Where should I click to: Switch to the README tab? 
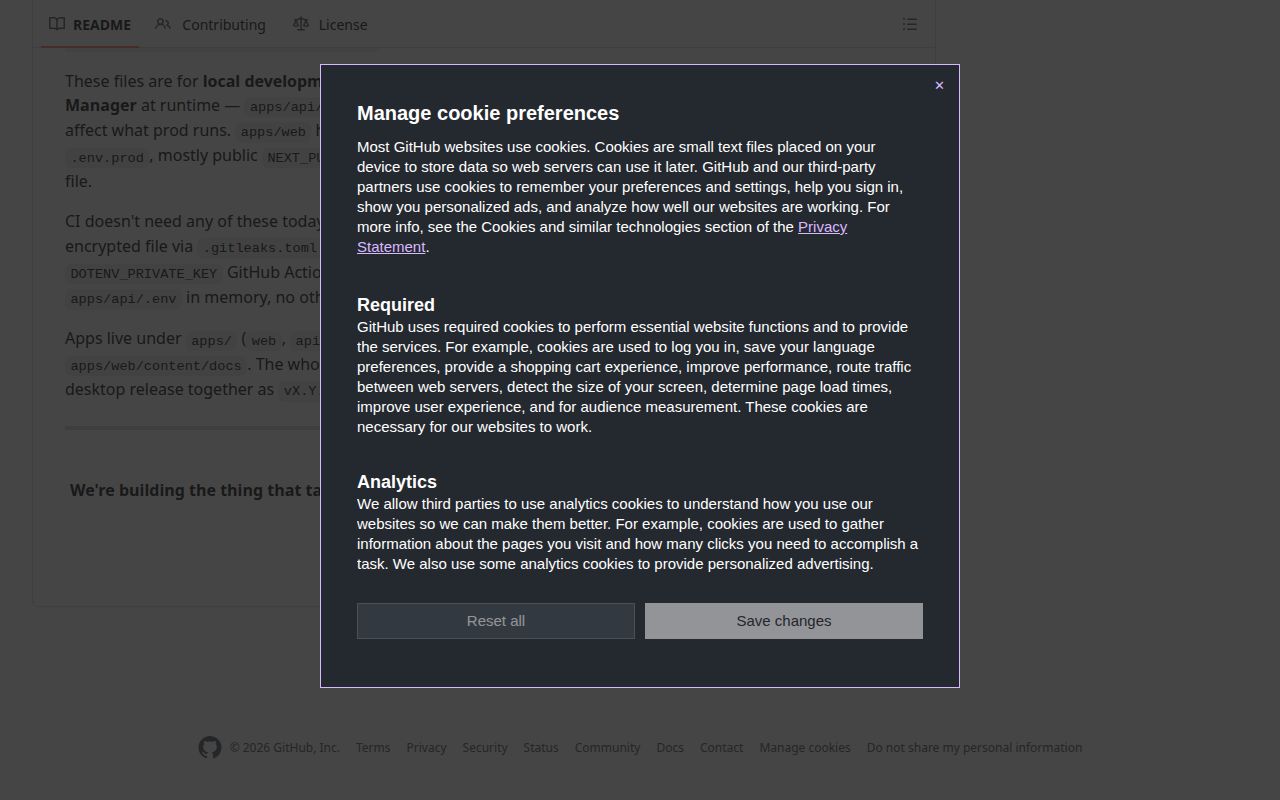tap(90, 25)
